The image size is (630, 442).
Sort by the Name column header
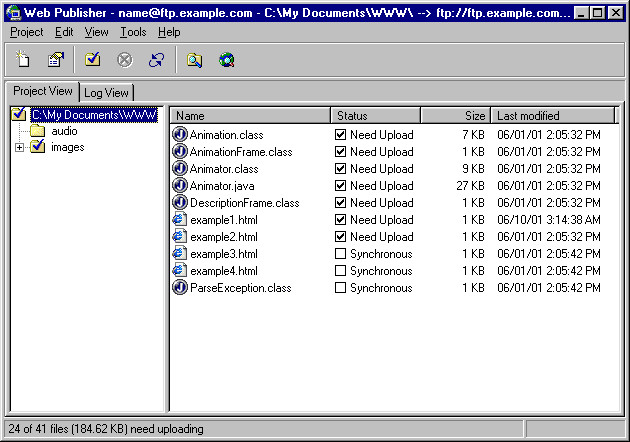250,116
